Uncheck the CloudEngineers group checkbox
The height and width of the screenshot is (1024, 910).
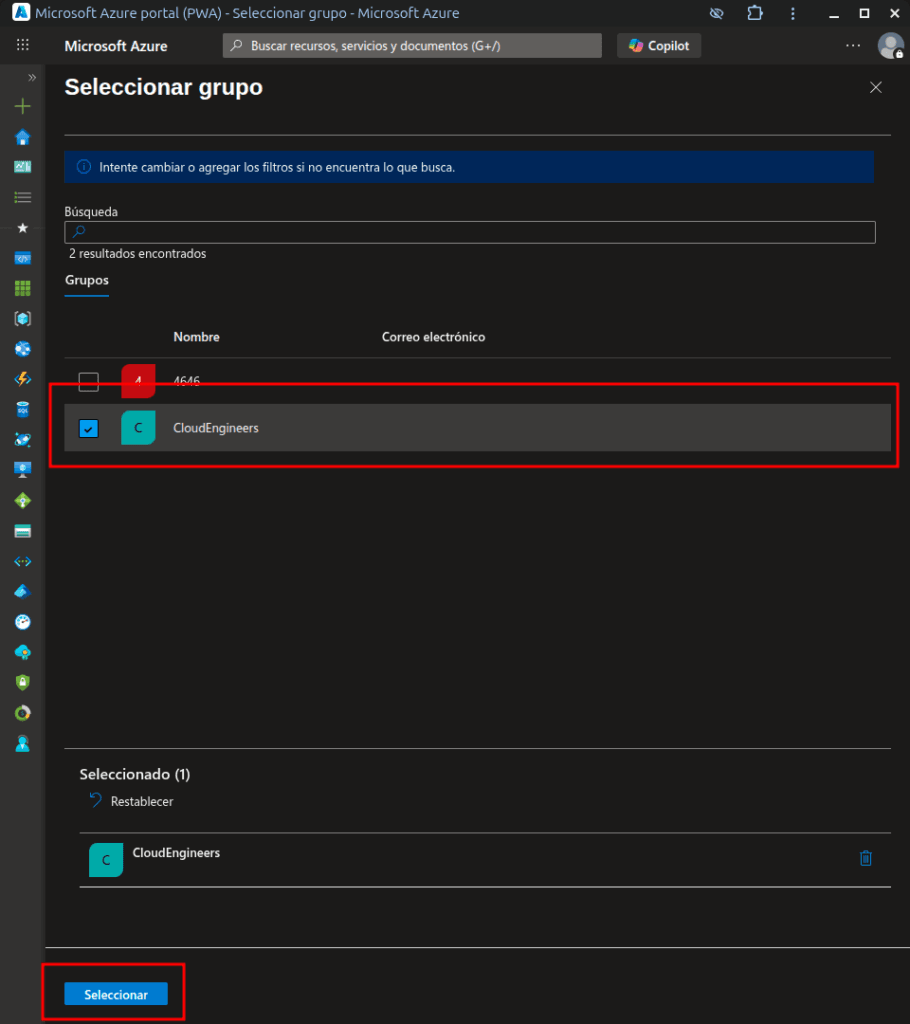[89, 428]
